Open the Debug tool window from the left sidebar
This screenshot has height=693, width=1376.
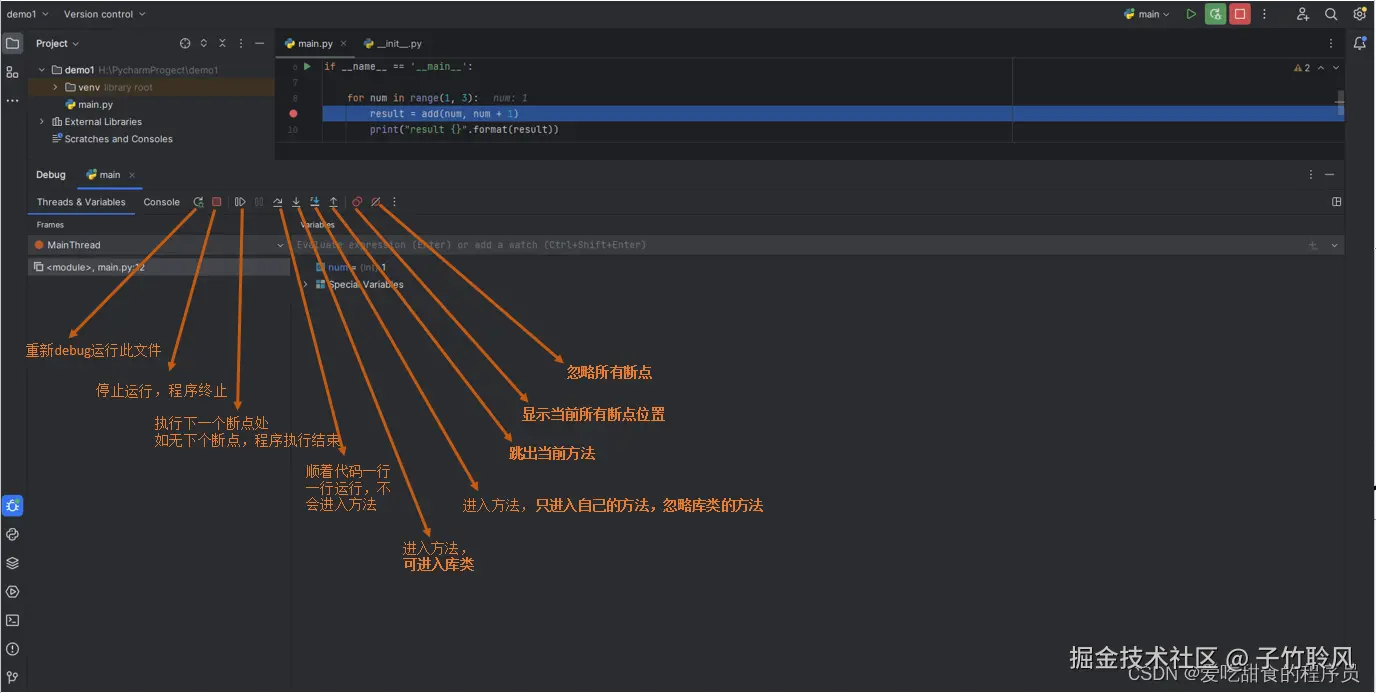coord(13,506)
